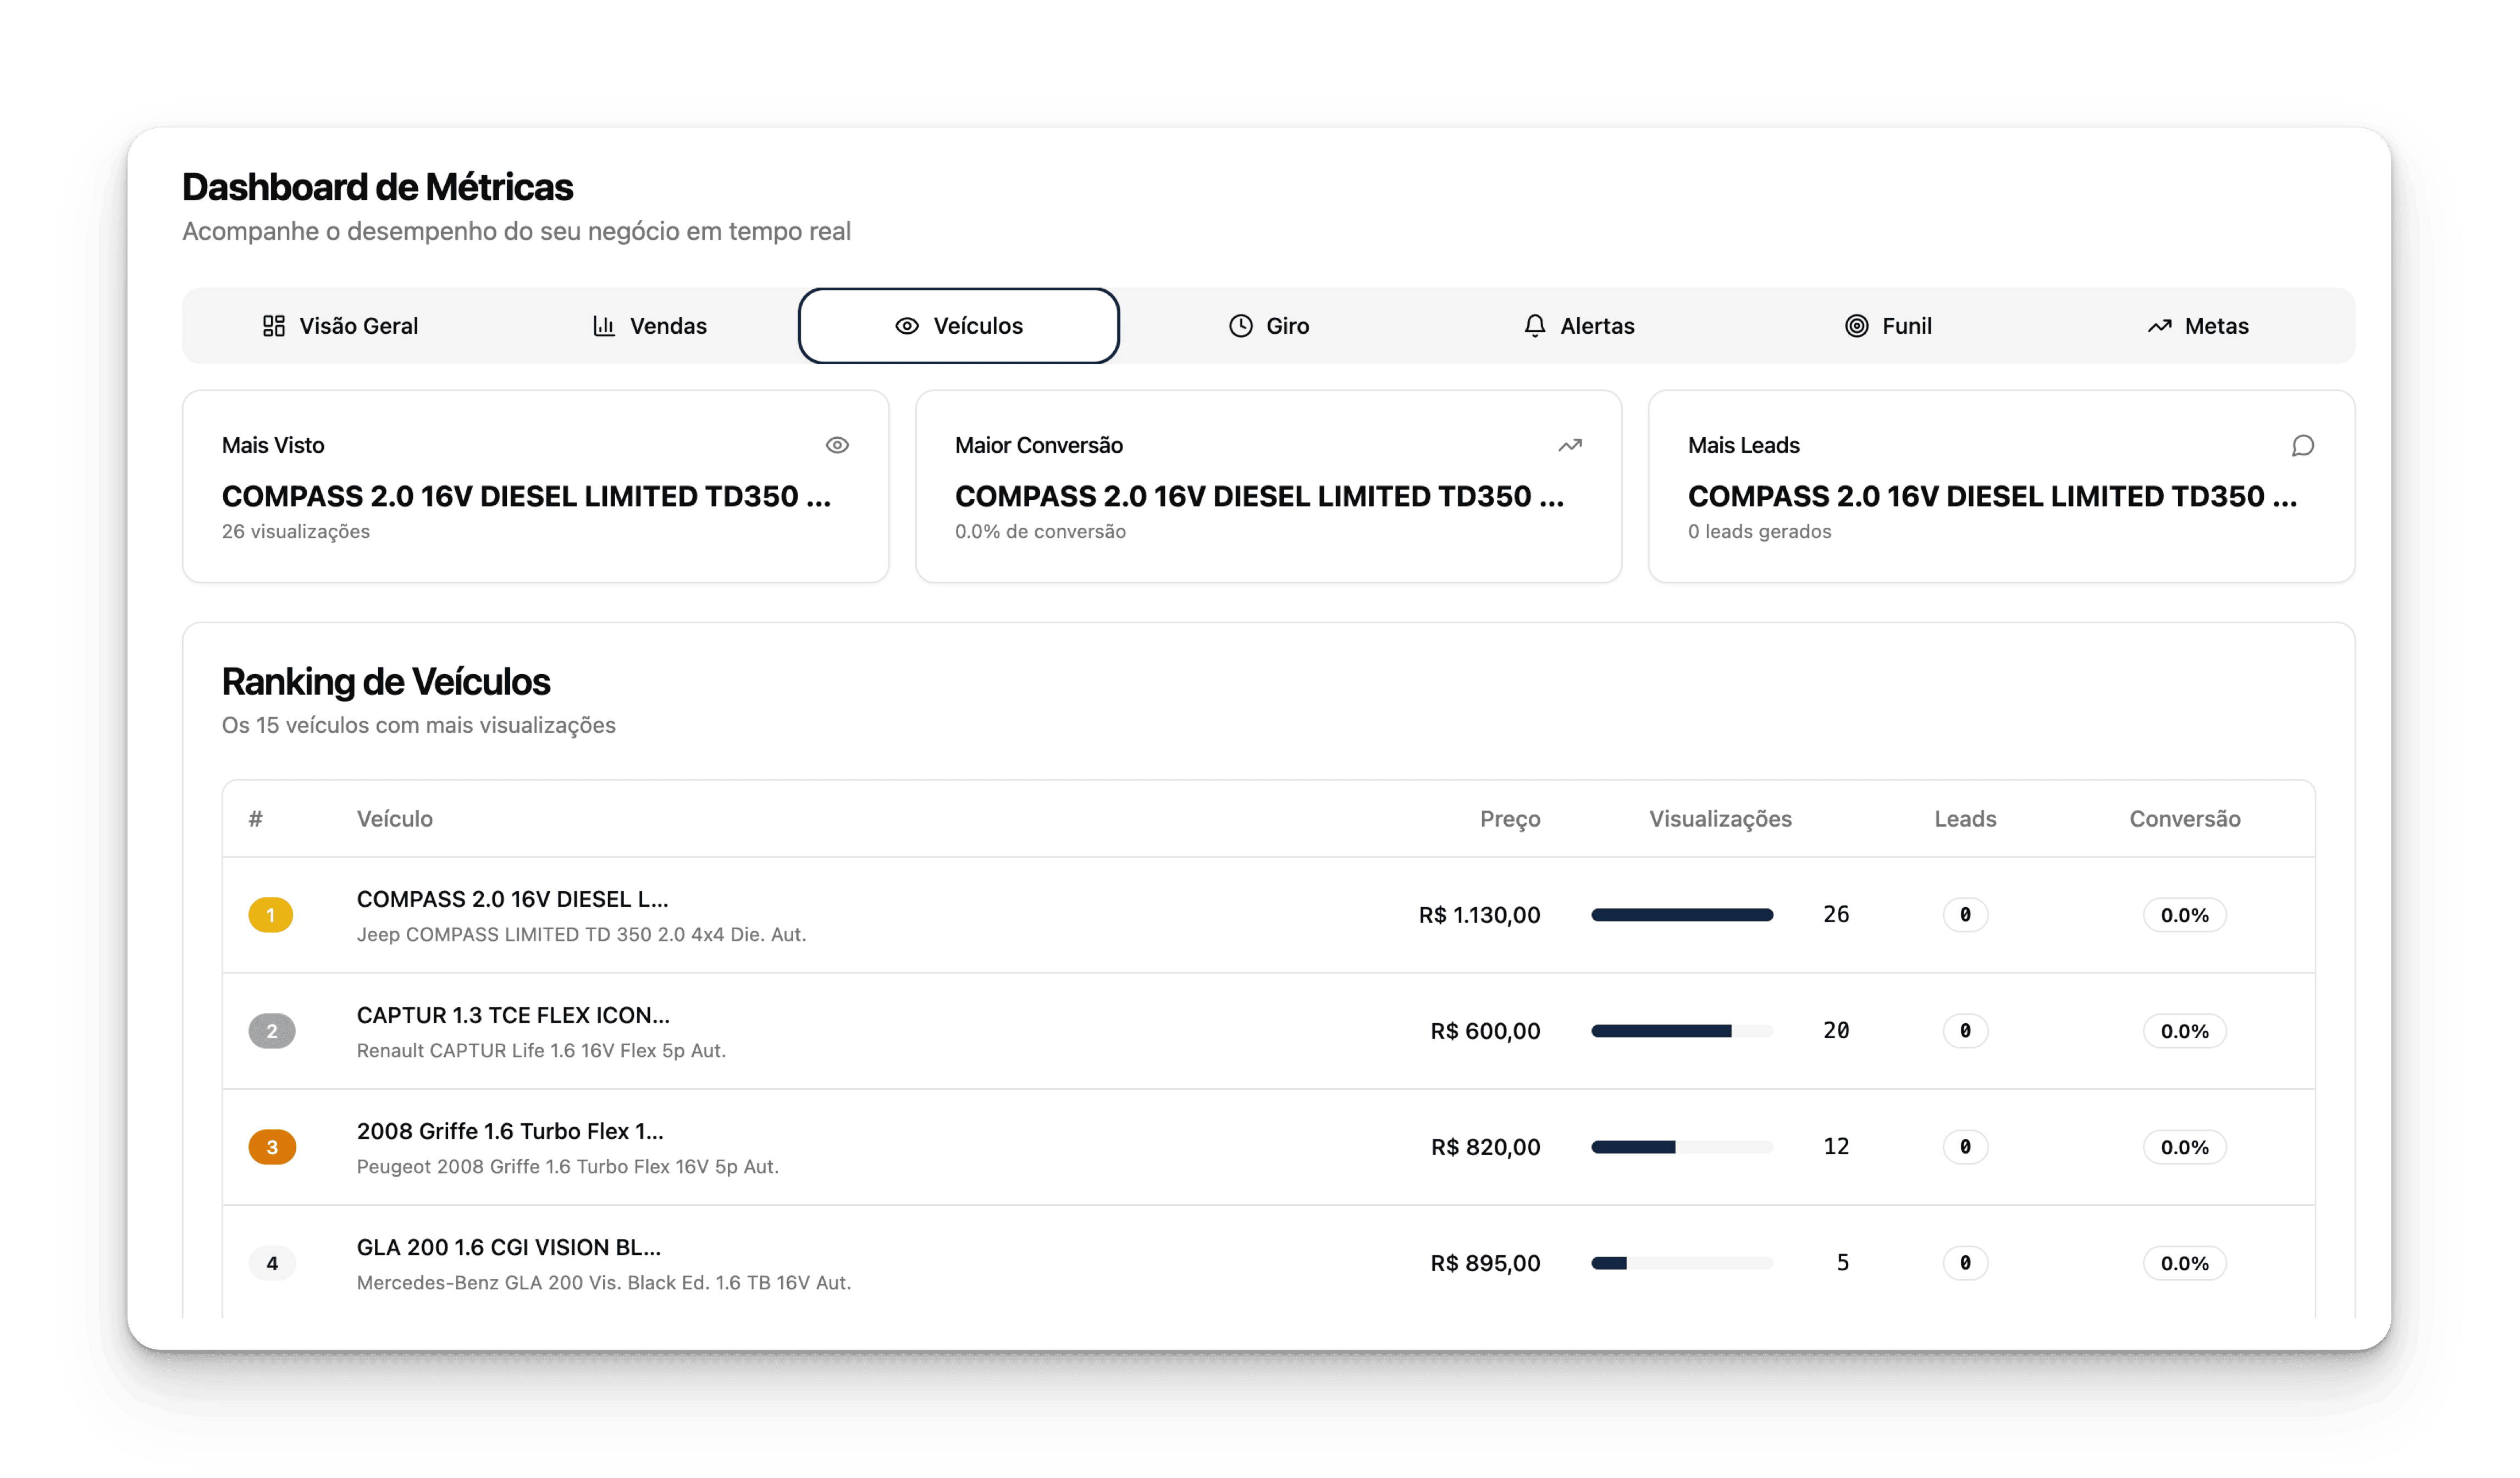Click the gray rank 2 badge
This screenshot has height=1478, width=2520.
point(271,1031)
